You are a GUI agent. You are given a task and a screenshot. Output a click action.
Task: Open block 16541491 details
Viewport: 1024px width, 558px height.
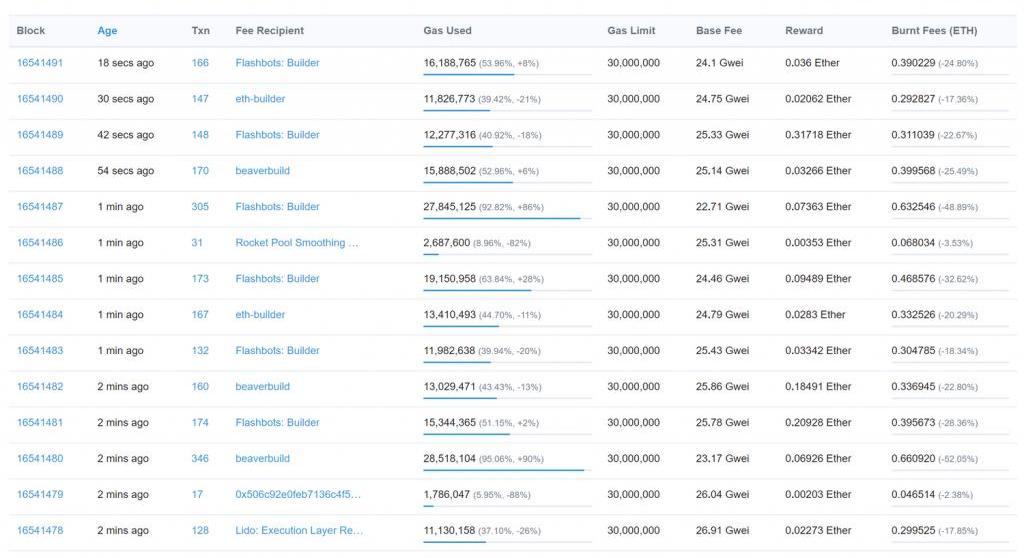pyautogui.click(x=40, y=63)
